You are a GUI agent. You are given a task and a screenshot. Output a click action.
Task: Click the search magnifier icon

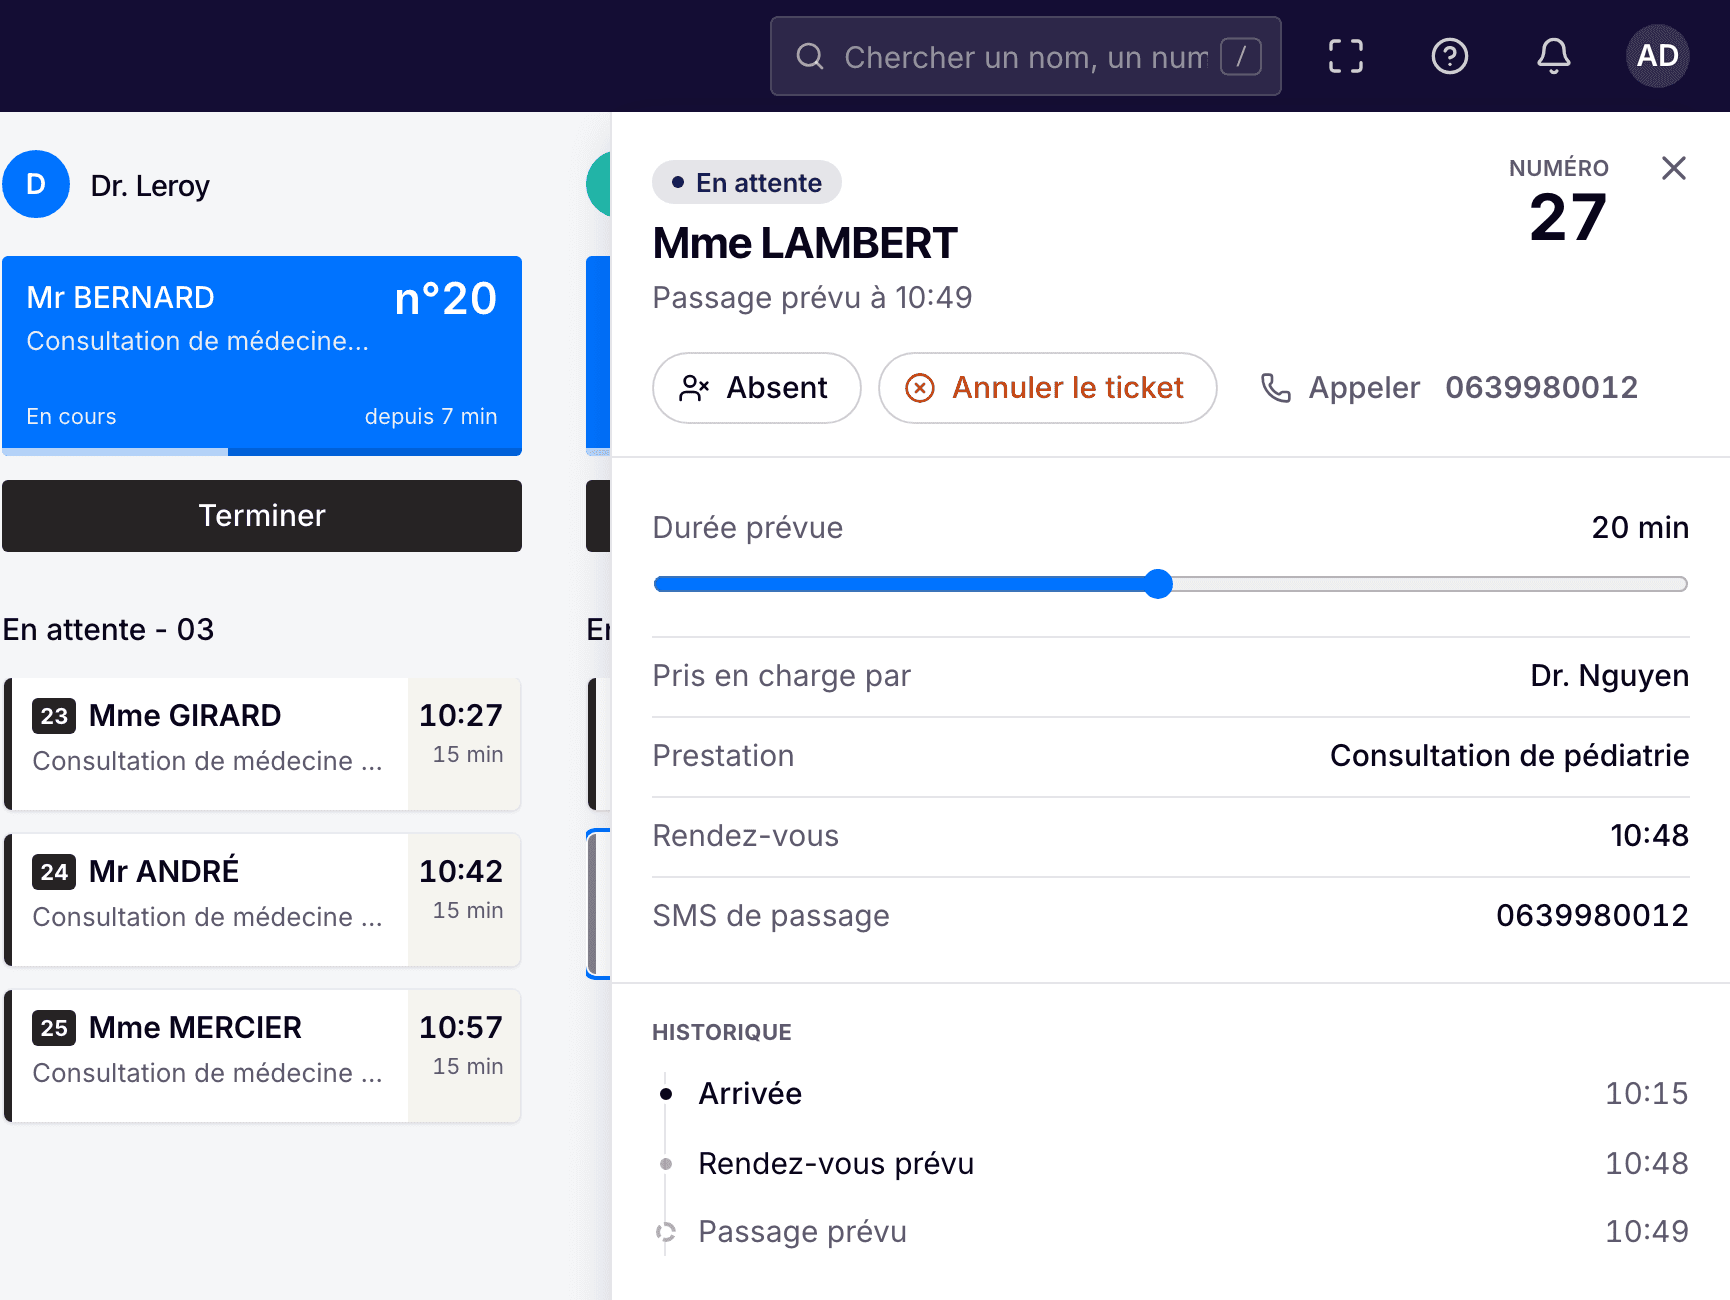[x=810, y=56]
